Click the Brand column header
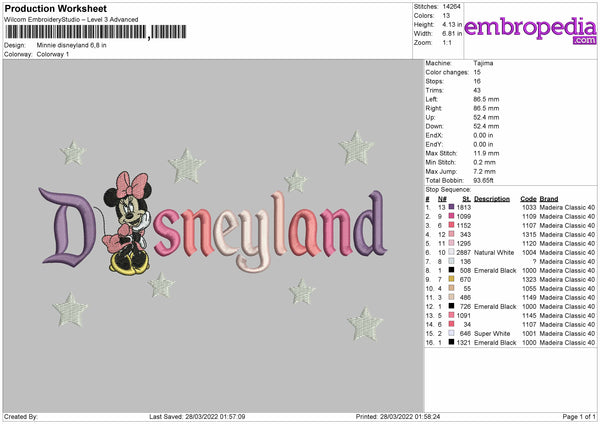600x424 pixels. pyautogui.click(x=549, y=199)
